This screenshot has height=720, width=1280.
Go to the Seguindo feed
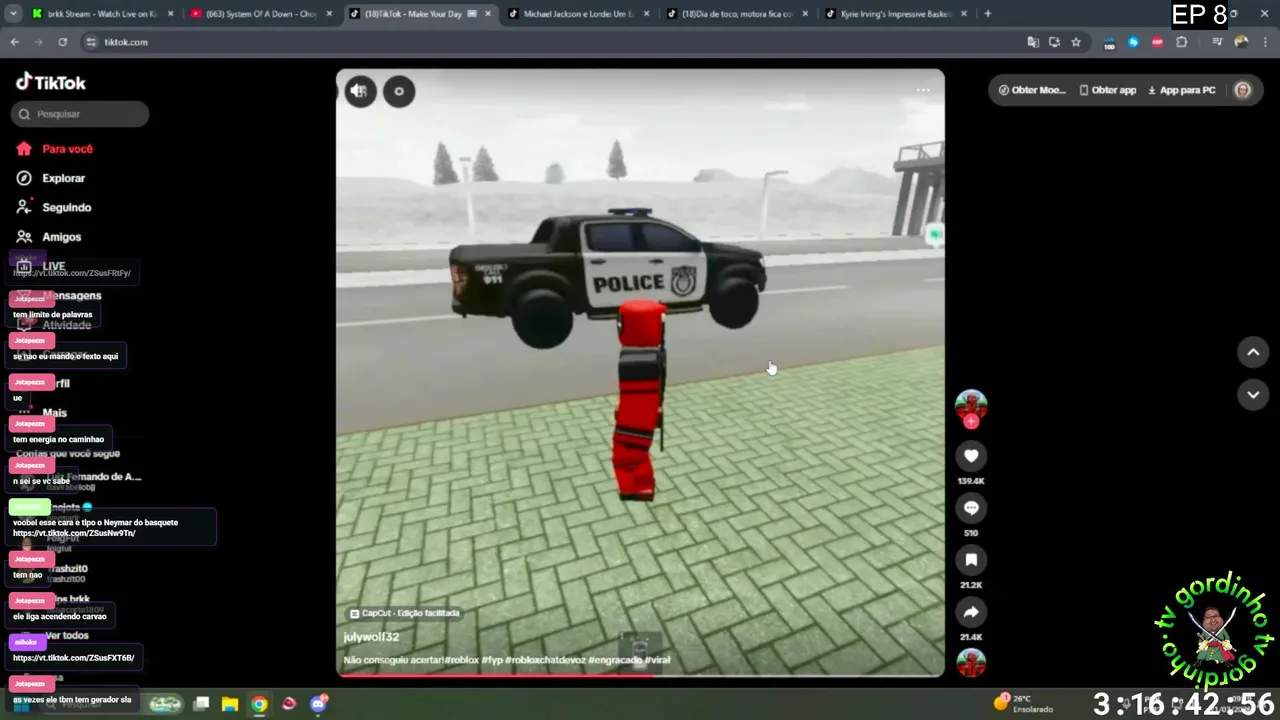[54, 207]
